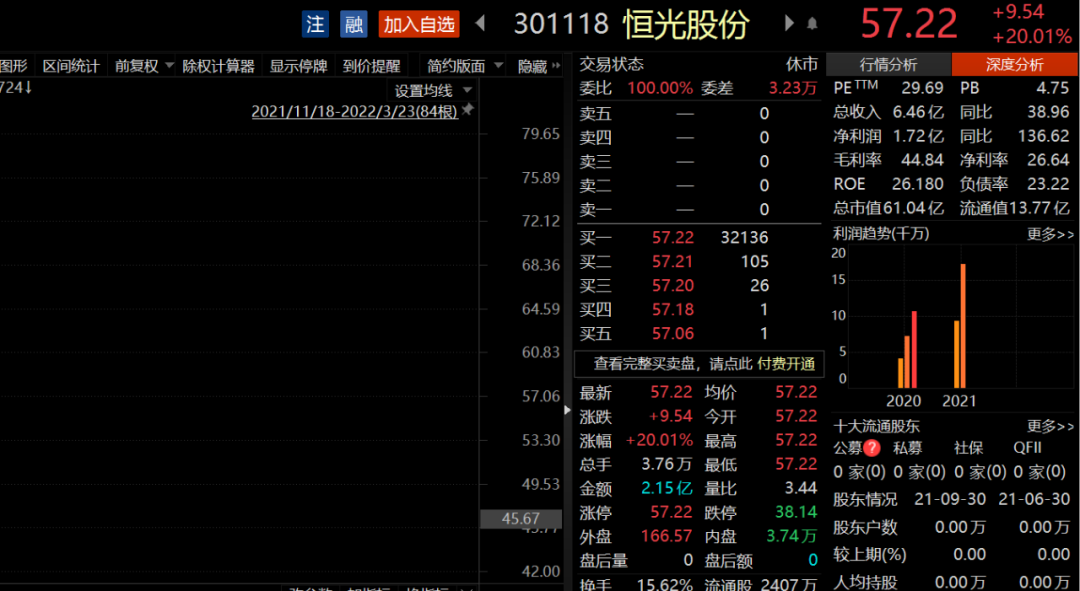The height and width of the screenshot is (591, 1080).
Task: Click 2020 profit bars in chart
Action: point(907,350)
